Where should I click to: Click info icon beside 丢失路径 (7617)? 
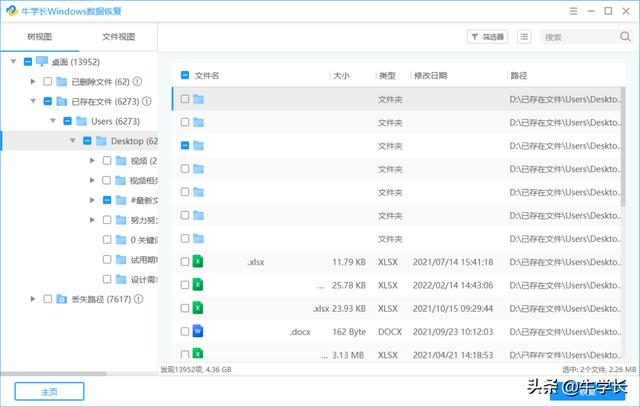[x=139, y=299]
